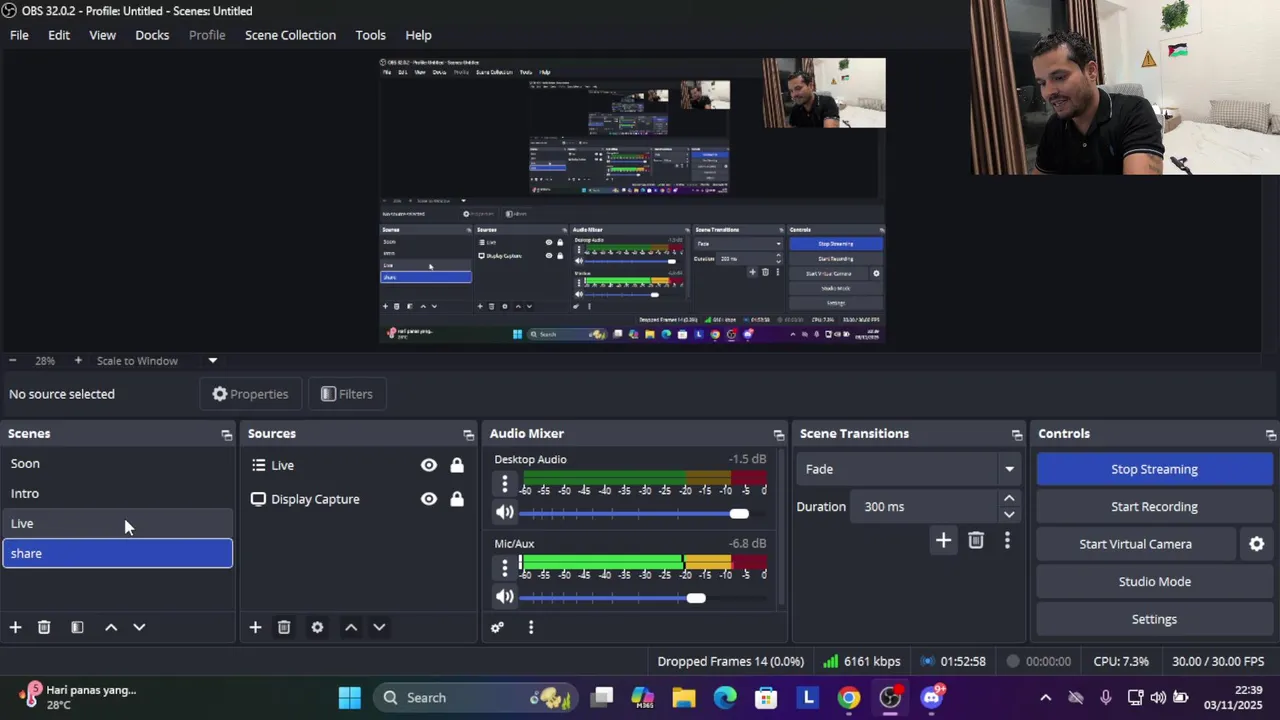1280x720 pixels.
Task: Open OBS Studio from taskbar
Action: (x=890, y=698)
